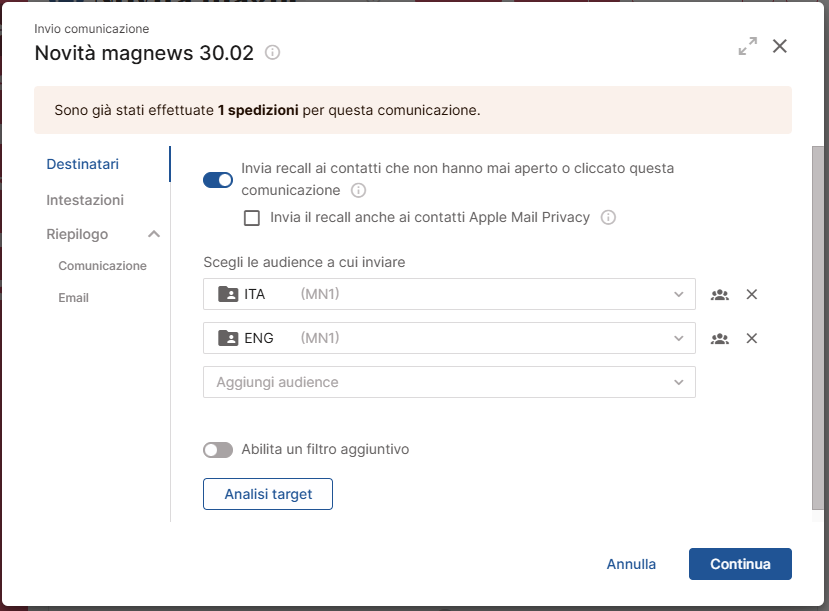The image size is (829, 611).
Task: Click info icon beside Apple Mail Privacy
Action: (x=609, y=217)
